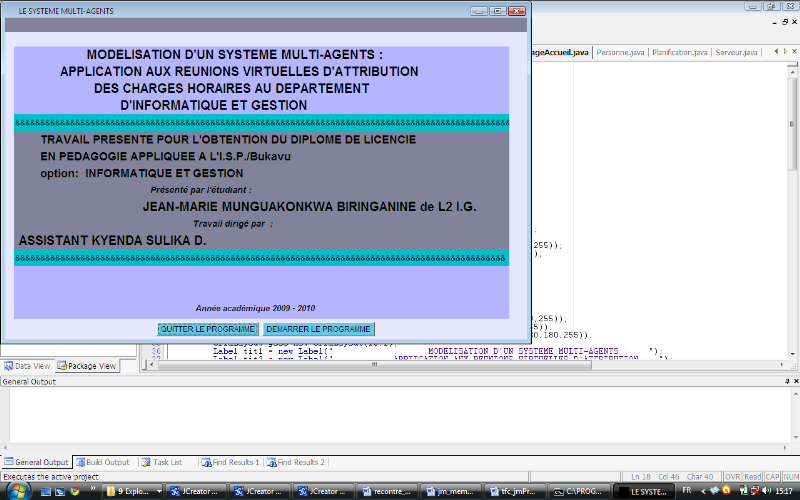Close the JCreator MDI child document
The height and width of the screenshot is (500, 800).
[794, 22]
